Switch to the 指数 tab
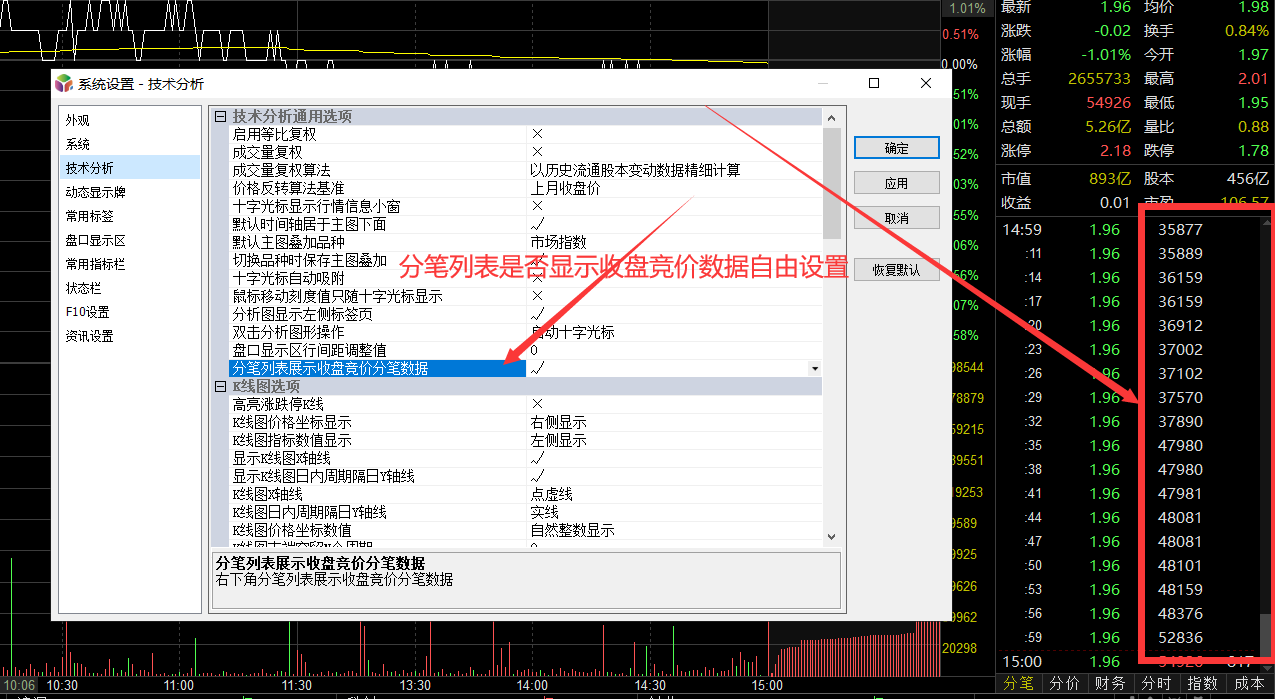This screenshot has width=1275, height=699. (x=1203, y=683)
